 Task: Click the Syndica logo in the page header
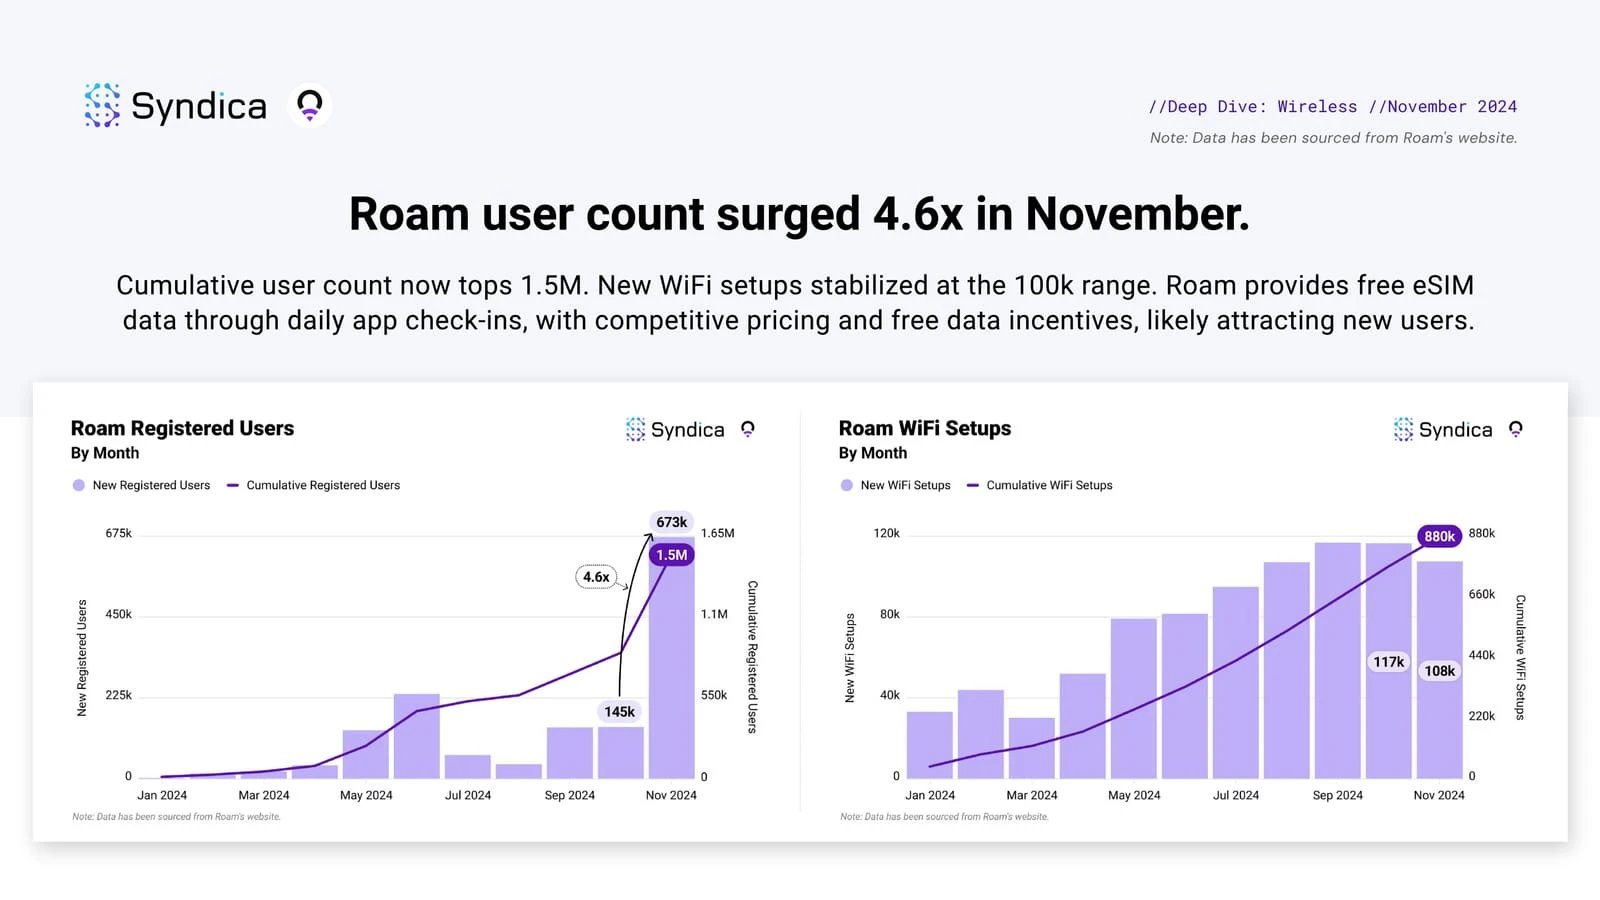[176, 105]
